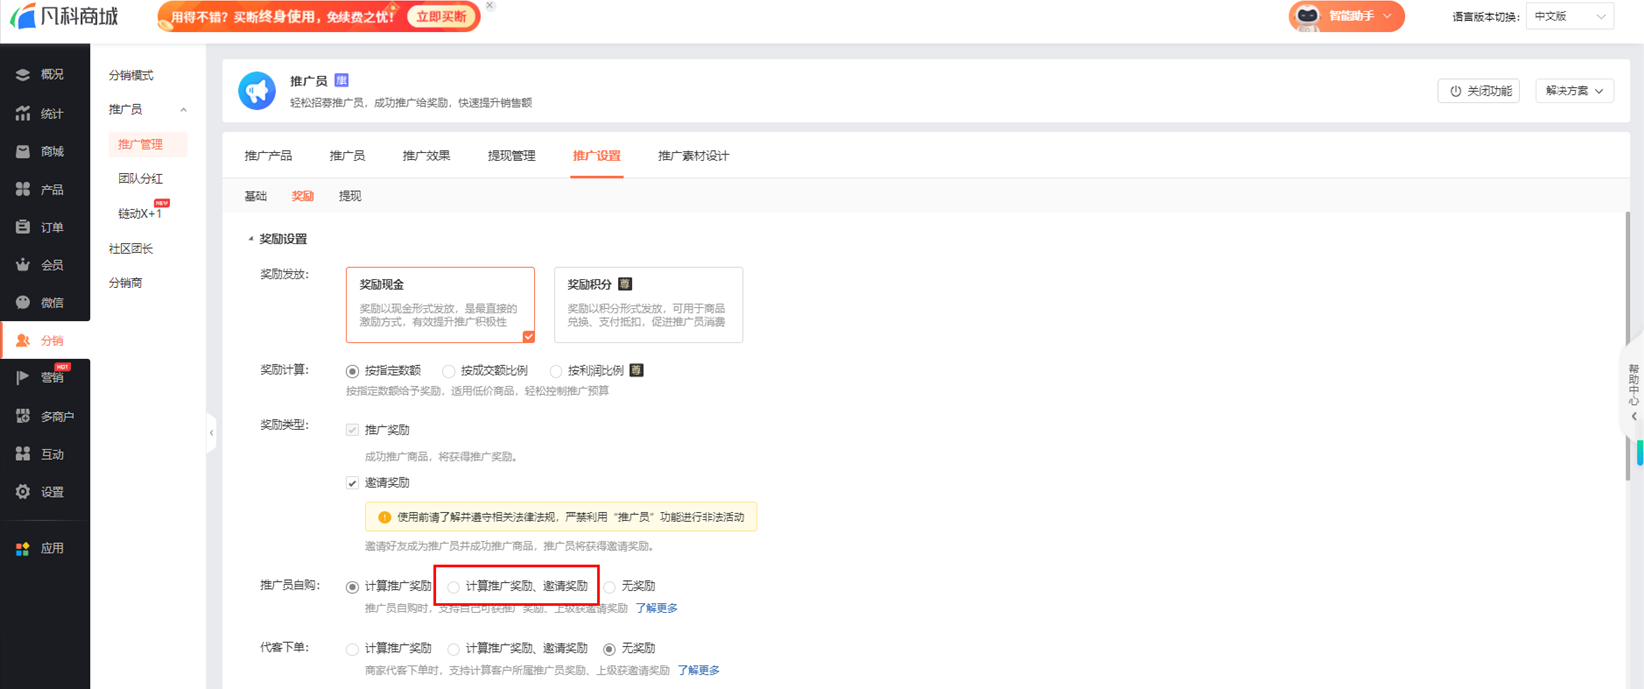Select 推广员自购 计算推广奖励、邀请奖励 radio
Image resolution: width=1644 pixels, height=689 pixels.
pyautogui.click(x=453, y=587)
